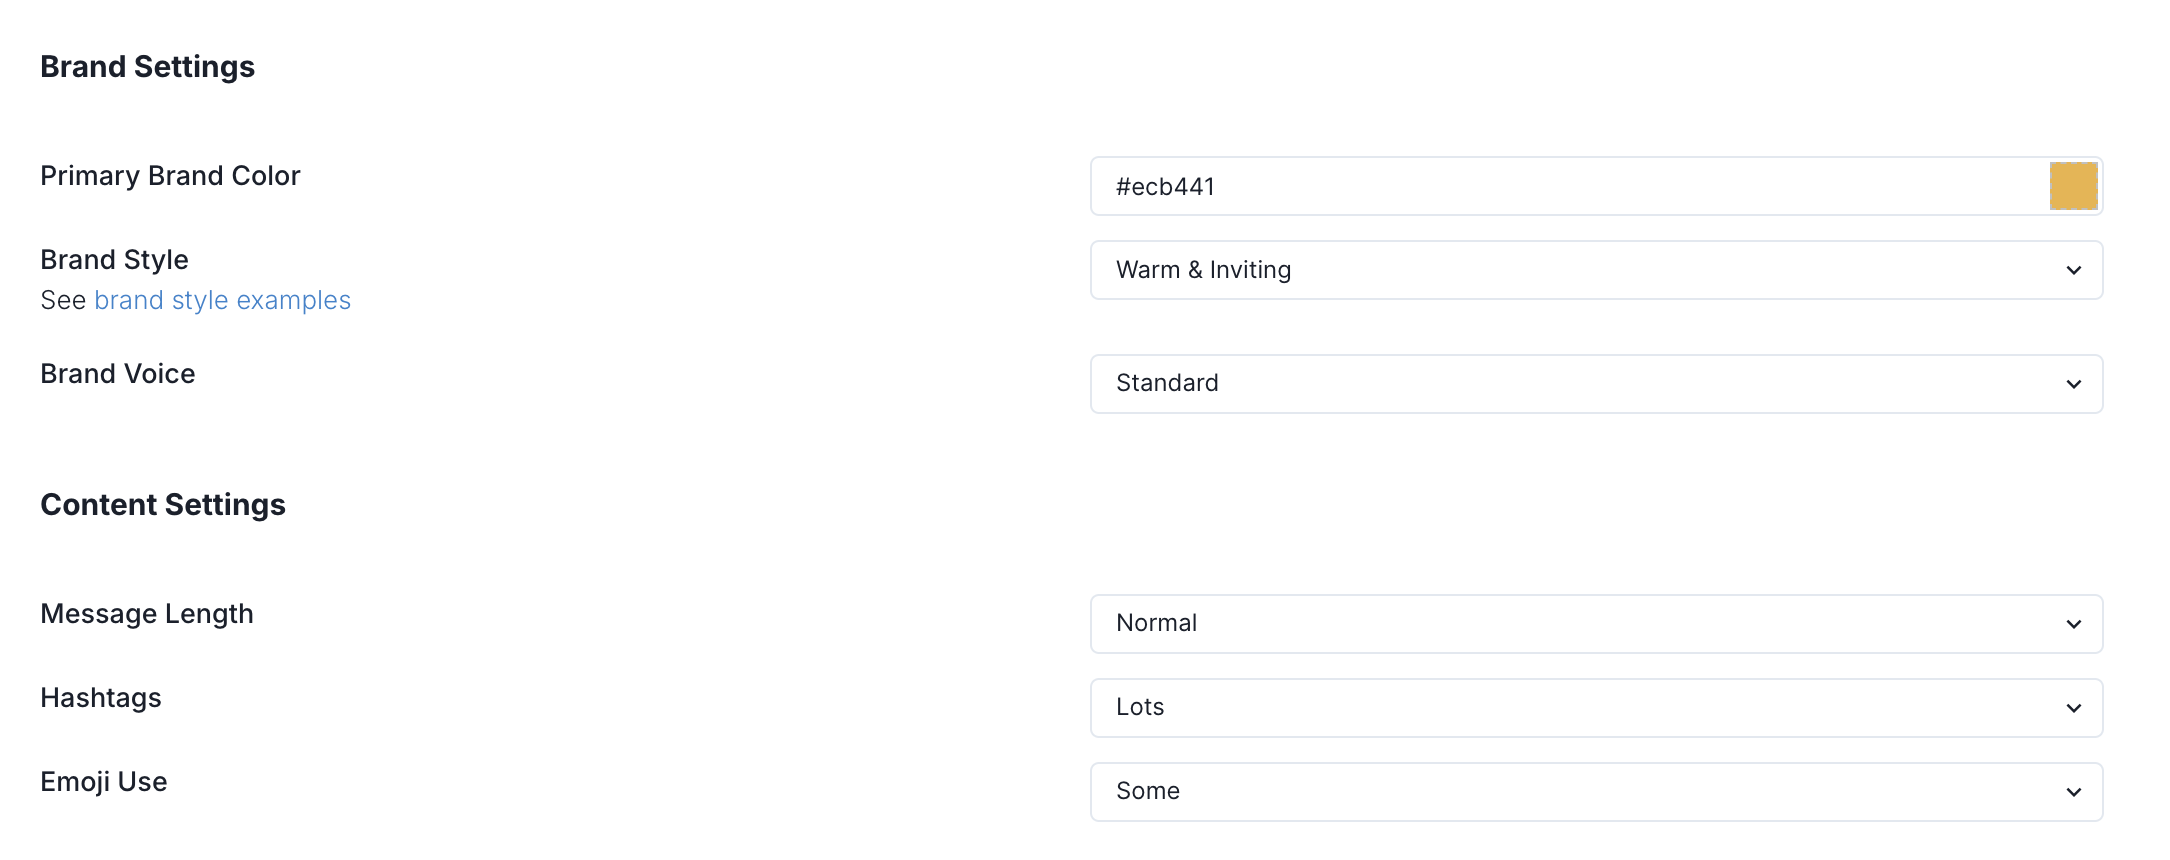Screen dimensions: 2170x860
Task: Click the chevron arrow of Brand Style
Action: [2073, 271]
